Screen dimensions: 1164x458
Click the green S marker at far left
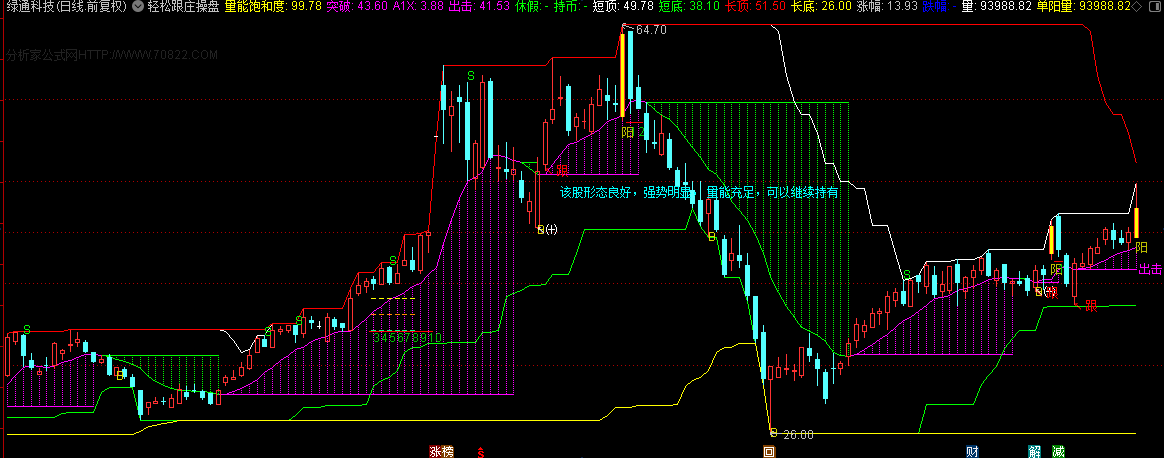coord(27,329)
